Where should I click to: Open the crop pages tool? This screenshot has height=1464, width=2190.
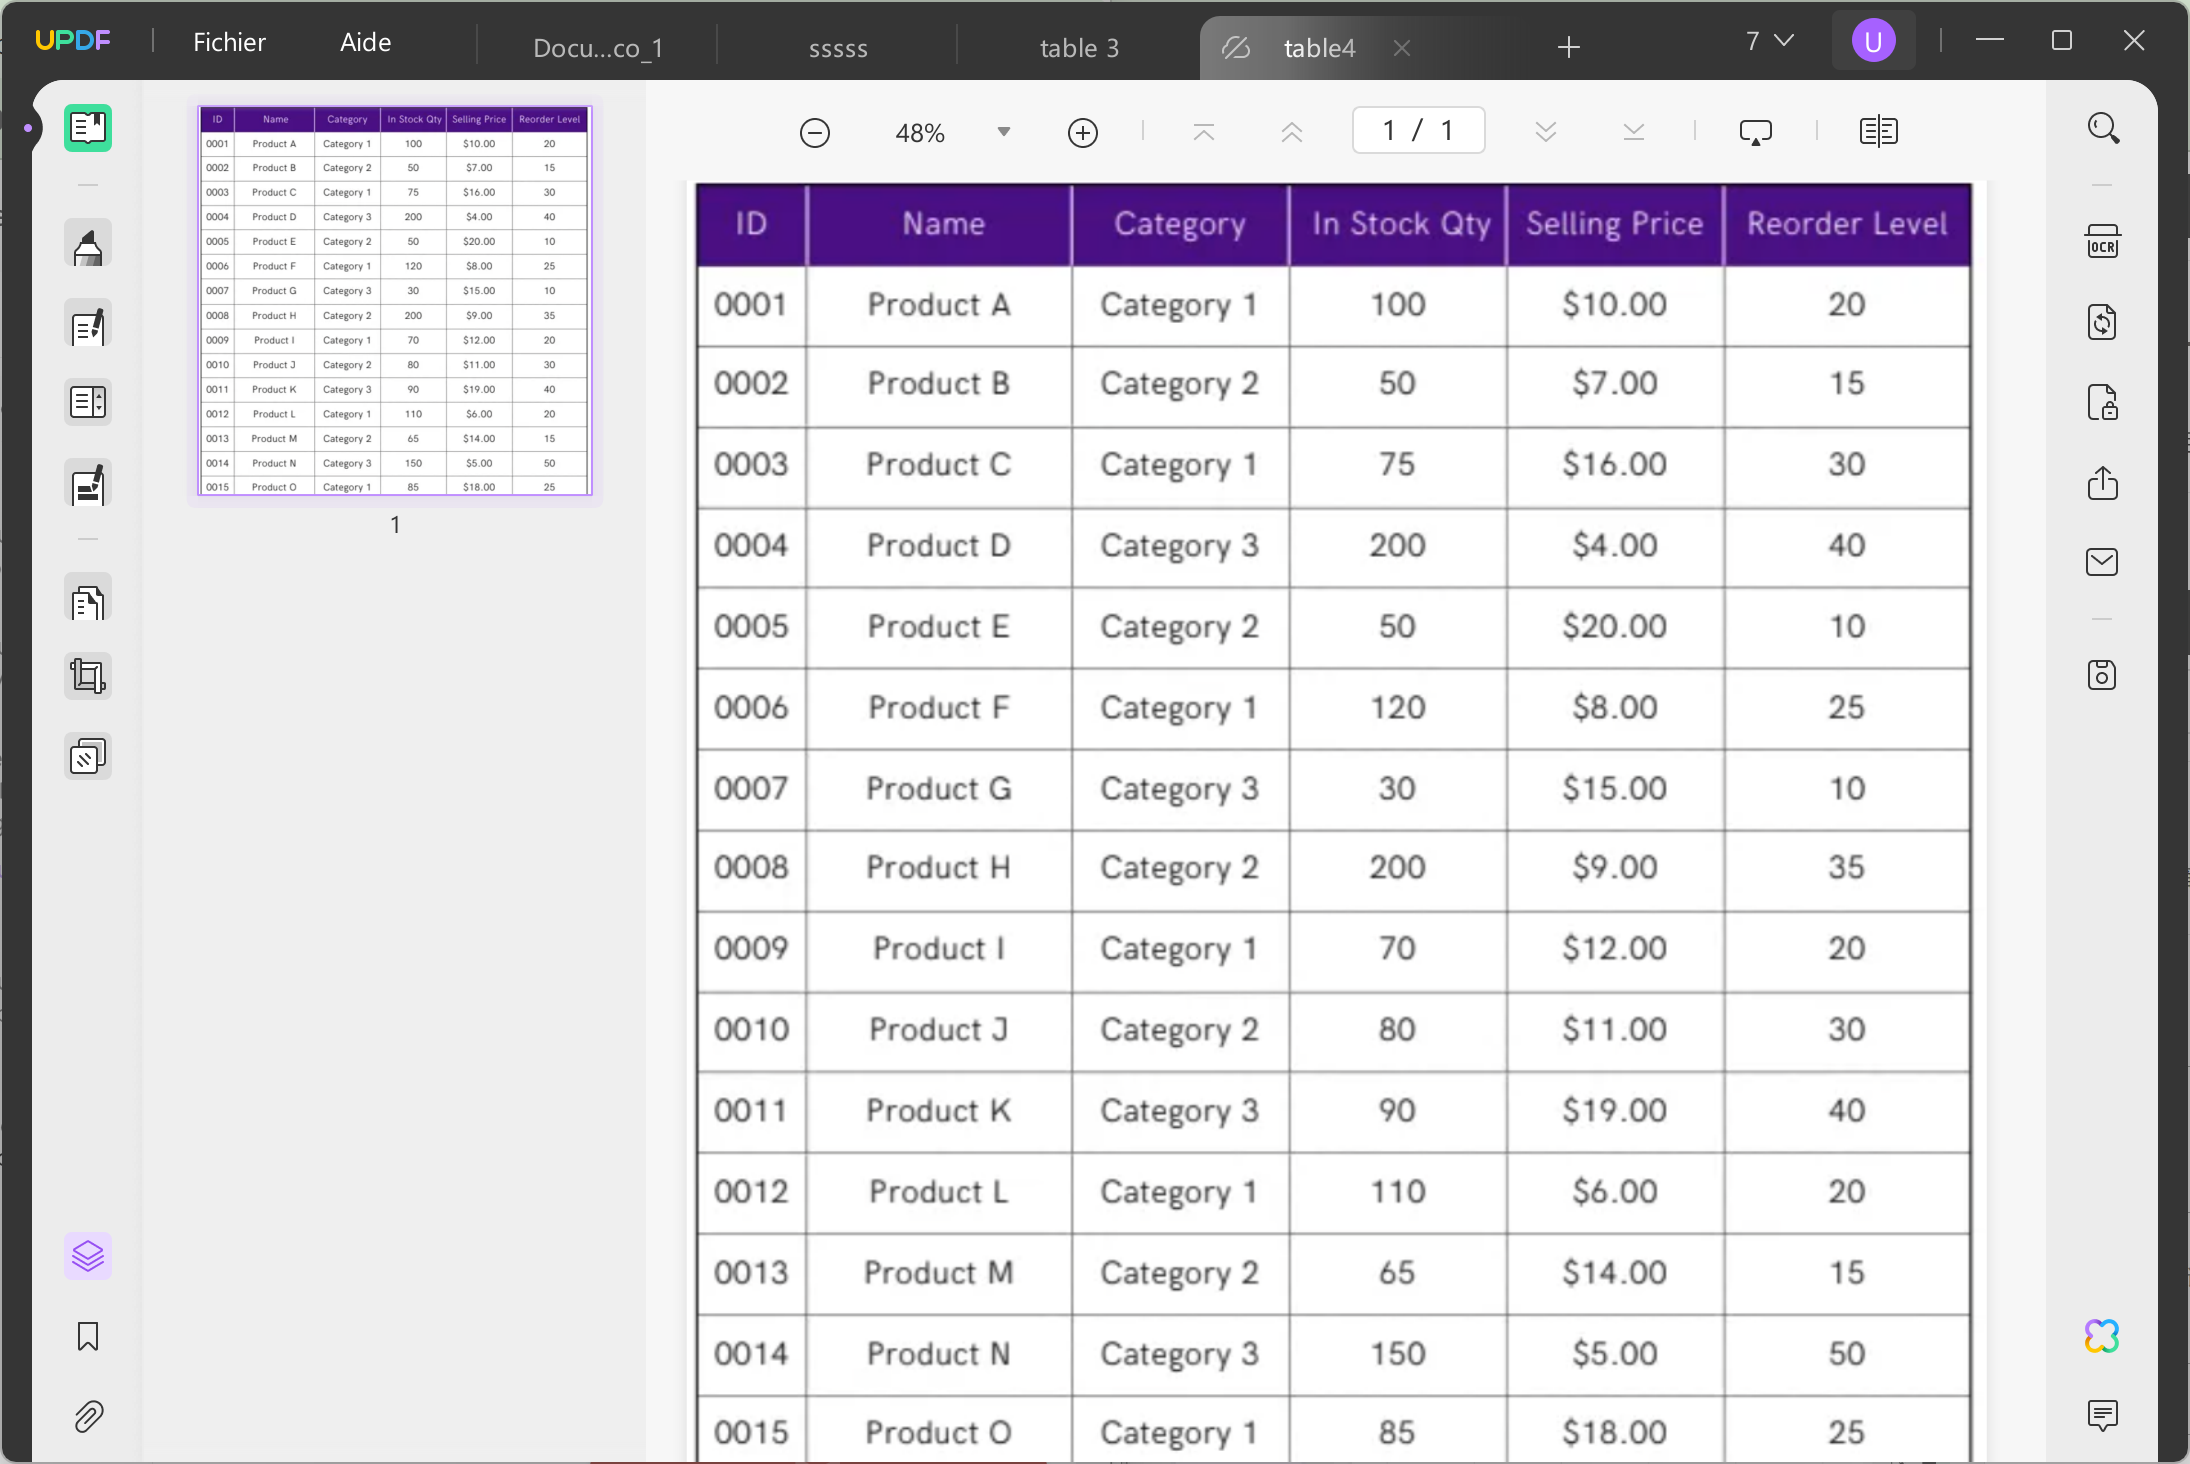click(88, 676)
